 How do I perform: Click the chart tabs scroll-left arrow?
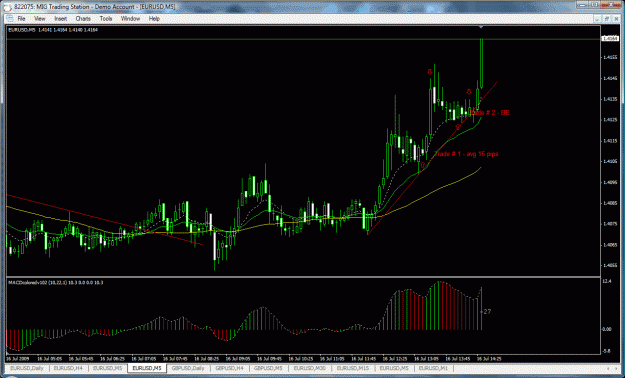point(608,368)
